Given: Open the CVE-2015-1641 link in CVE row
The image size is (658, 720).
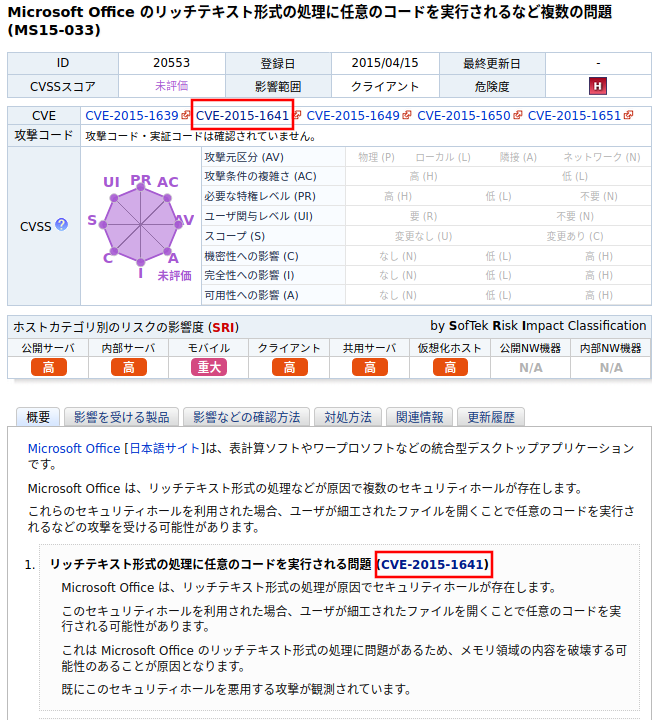Looking at the screenshot, I should coord(242,116).
